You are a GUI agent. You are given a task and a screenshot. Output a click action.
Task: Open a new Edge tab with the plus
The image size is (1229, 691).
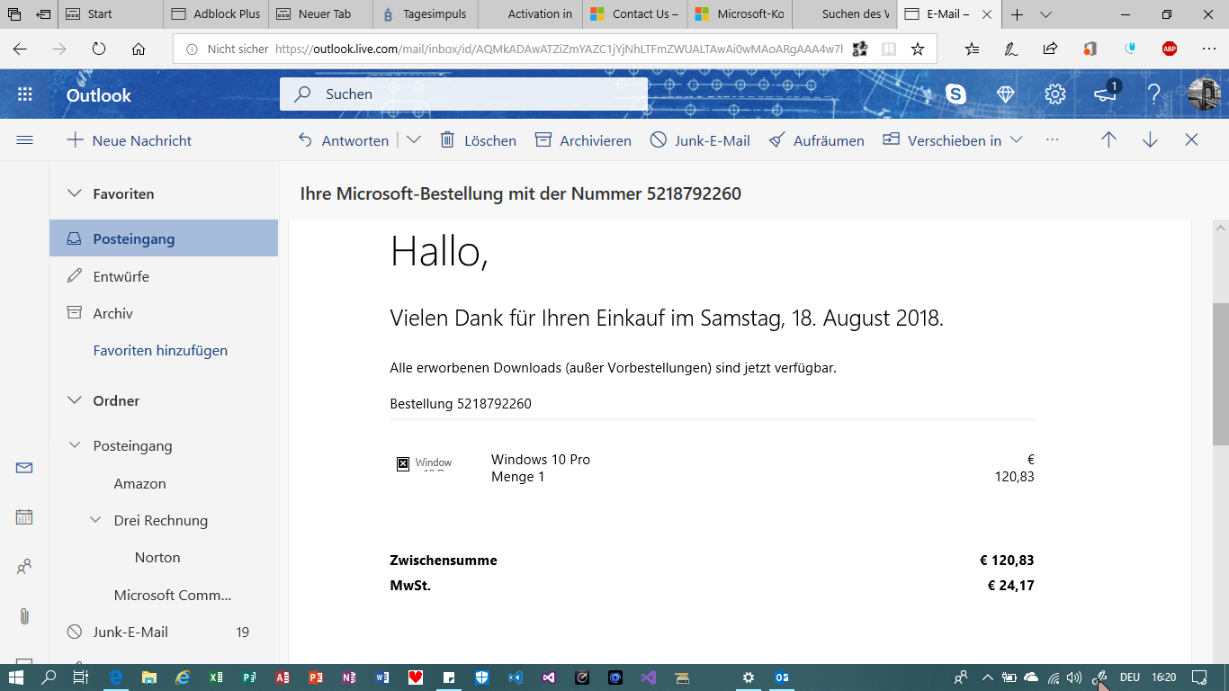[x=1017, y=14]
